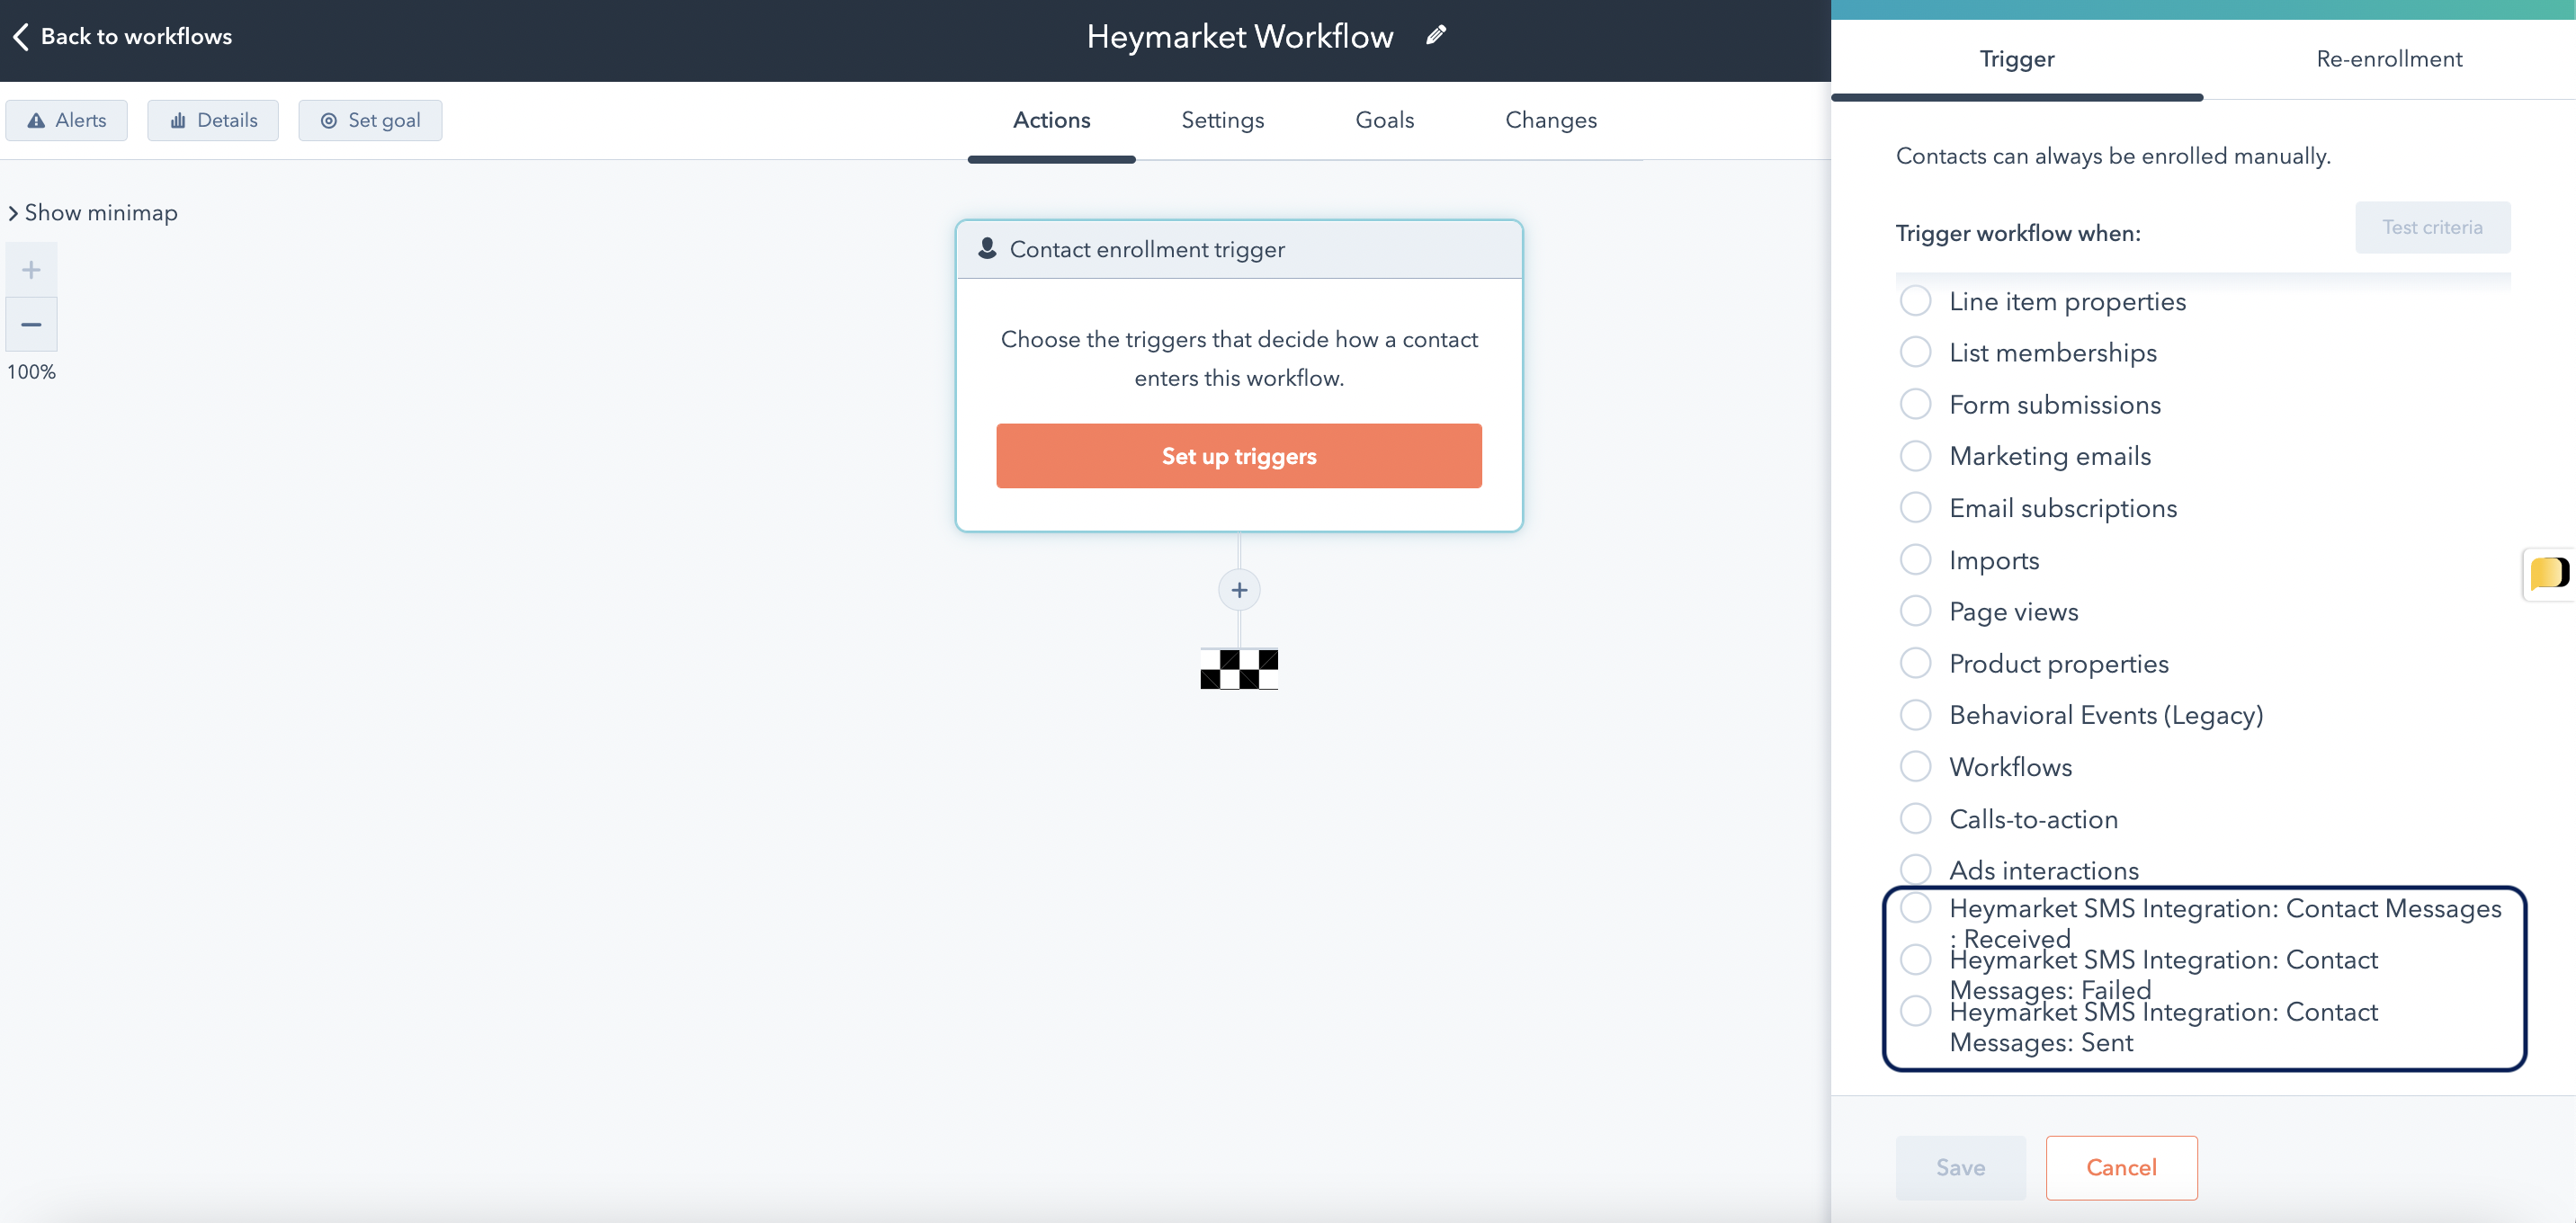
Task: Click the back arrow to return to workflows
Action: (20, 36)
